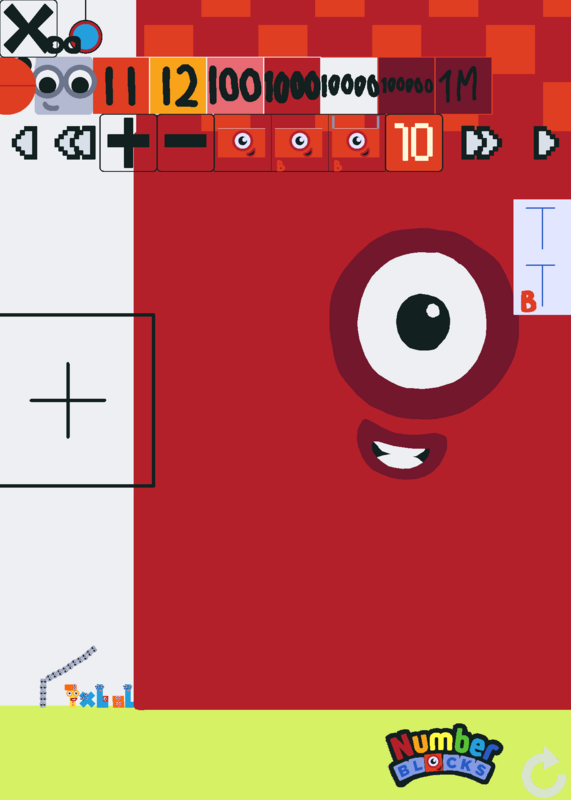
Task: Select the pink 100 number tile
Action: pos(235,85)
